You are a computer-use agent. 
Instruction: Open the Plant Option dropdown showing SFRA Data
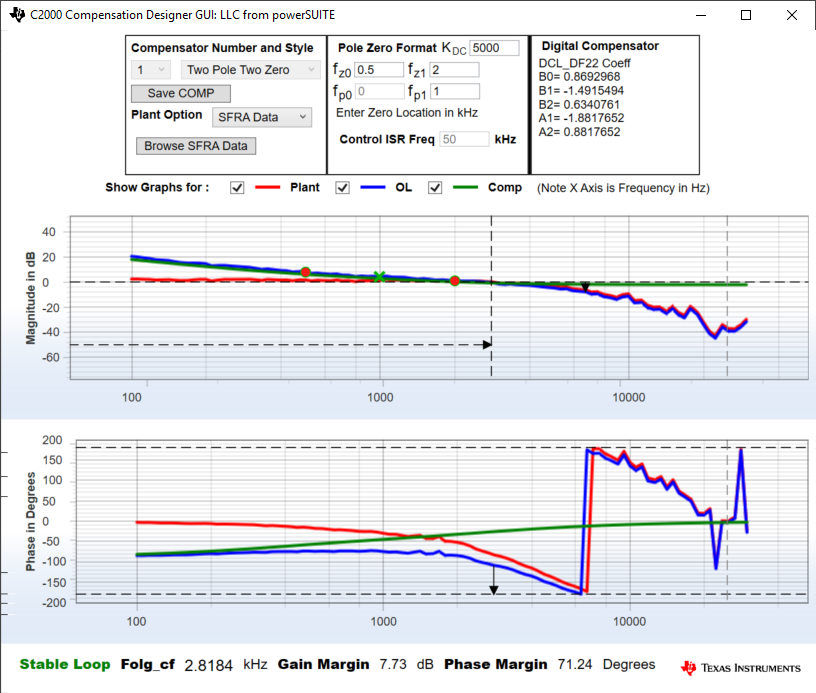click(x=261, y=116)
